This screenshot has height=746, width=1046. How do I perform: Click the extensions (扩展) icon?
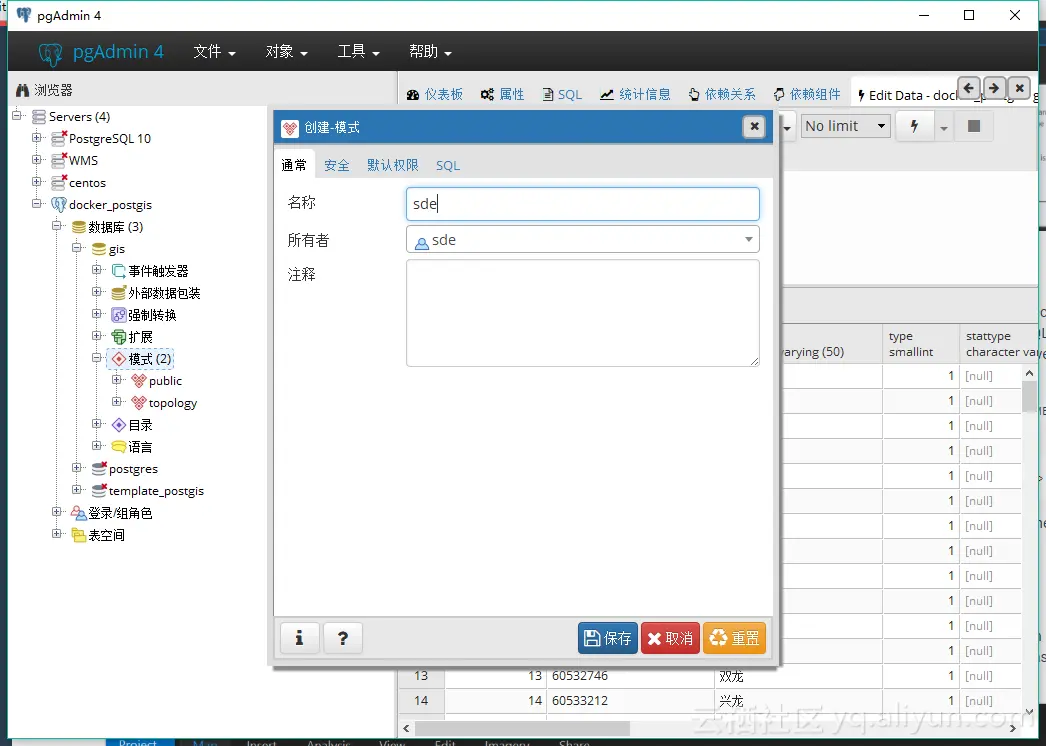pos(119,337)
